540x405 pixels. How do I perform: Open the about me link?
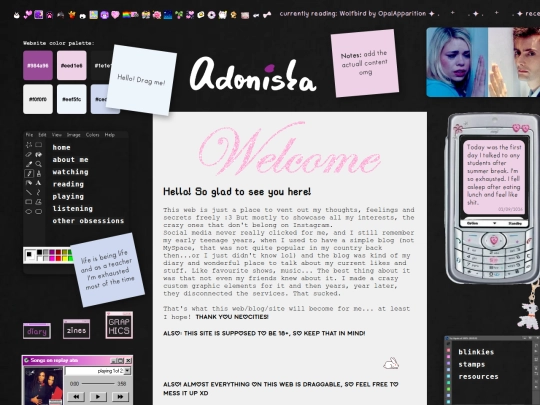point(71,159)
